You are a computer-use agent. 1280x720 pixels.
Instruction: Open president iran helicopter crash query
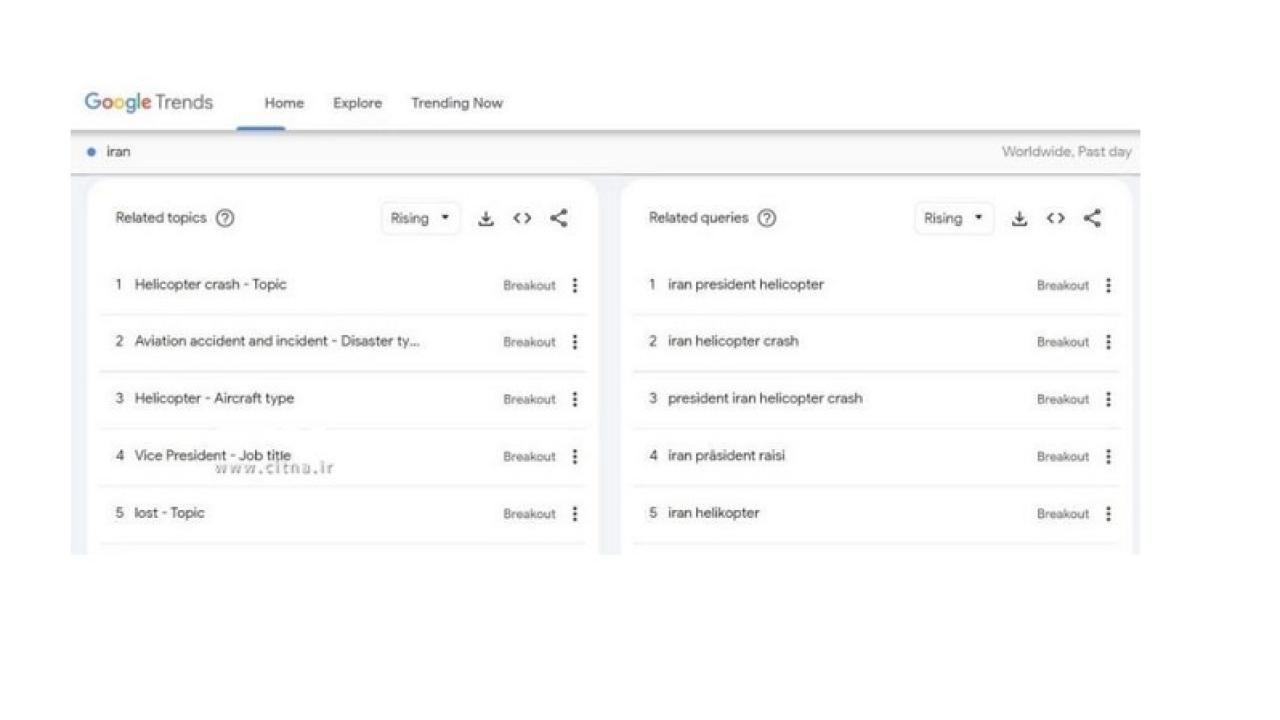(x=765, y=398)
